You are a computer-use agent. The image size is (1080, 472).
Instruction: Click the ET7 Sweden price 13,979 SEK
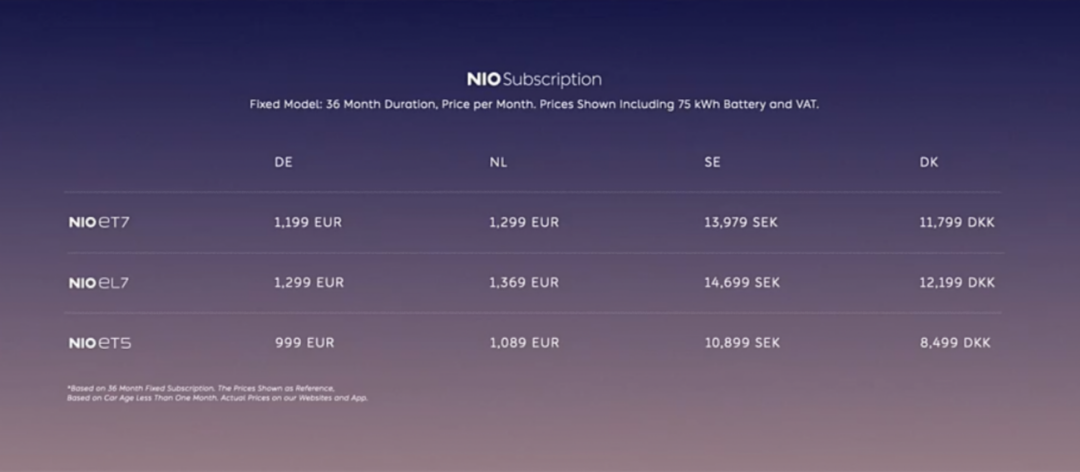point(742,223)
